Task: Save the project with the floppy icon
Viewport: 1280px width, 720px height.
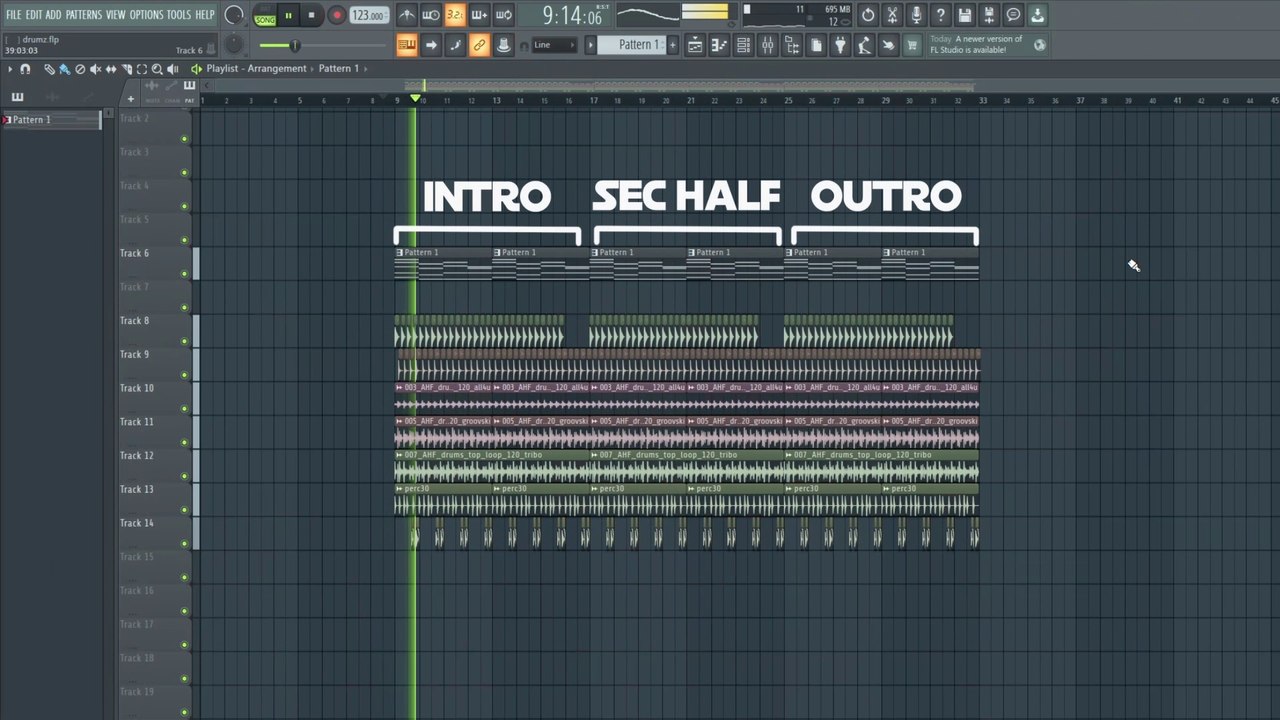Action: [965, 15]
